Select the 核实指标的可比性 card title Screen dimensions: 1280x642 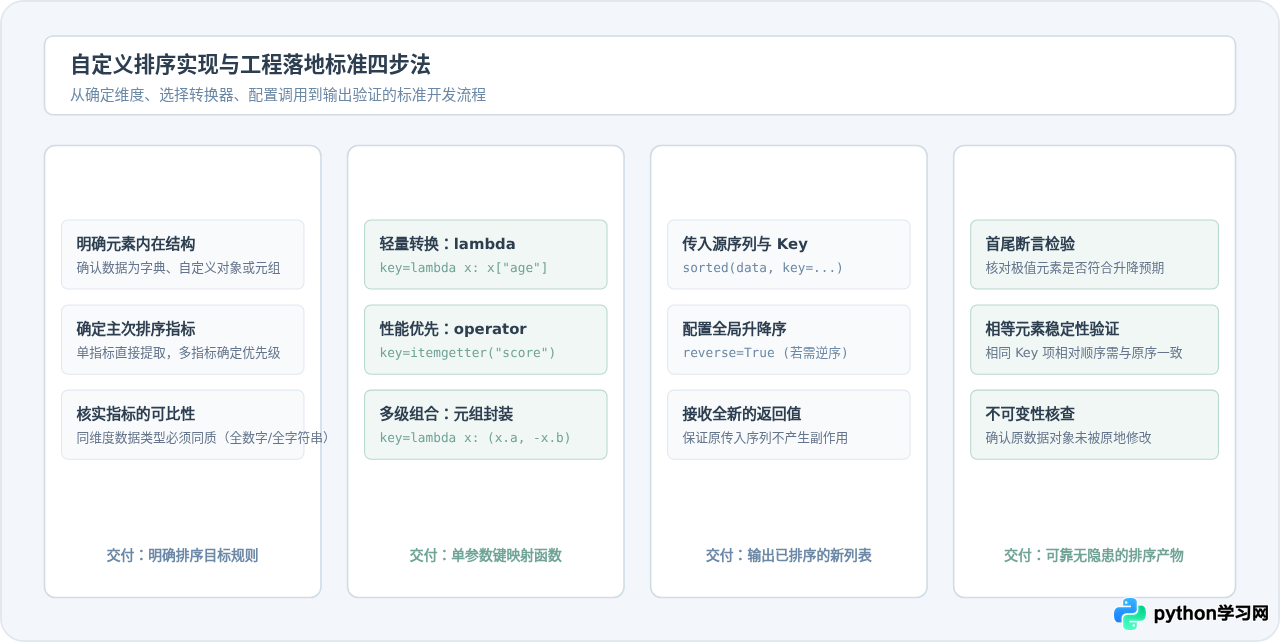click(x=136, y=414)
